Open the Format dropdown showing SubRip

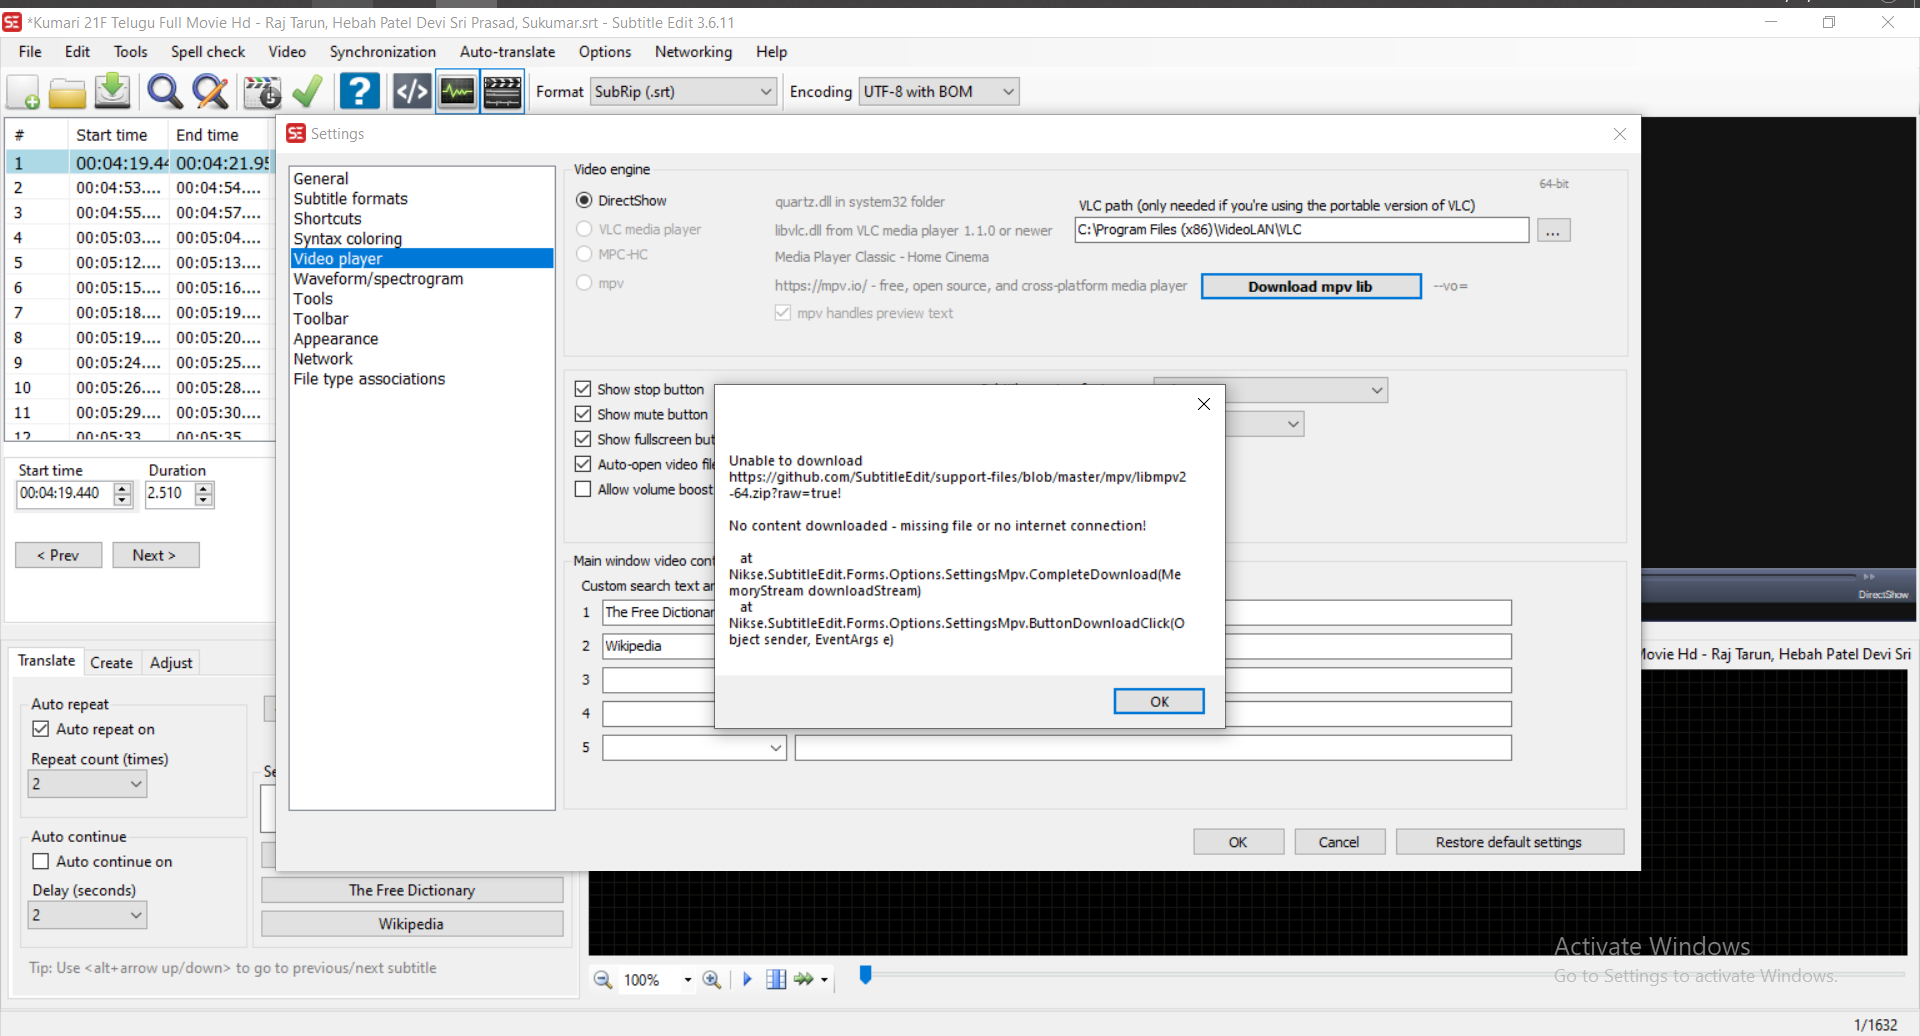pyautogui.click(x=765, y=91)
